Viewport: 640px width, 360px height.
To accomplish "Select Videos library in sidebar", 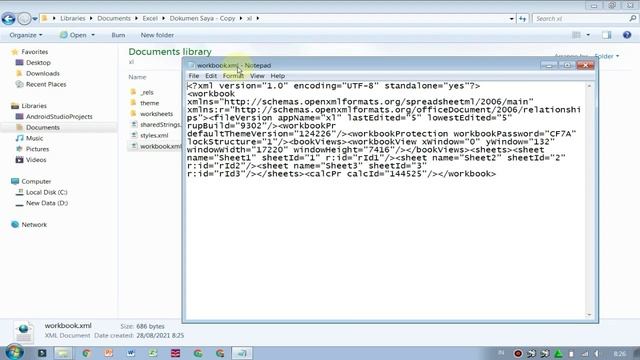I will (31, 160).
